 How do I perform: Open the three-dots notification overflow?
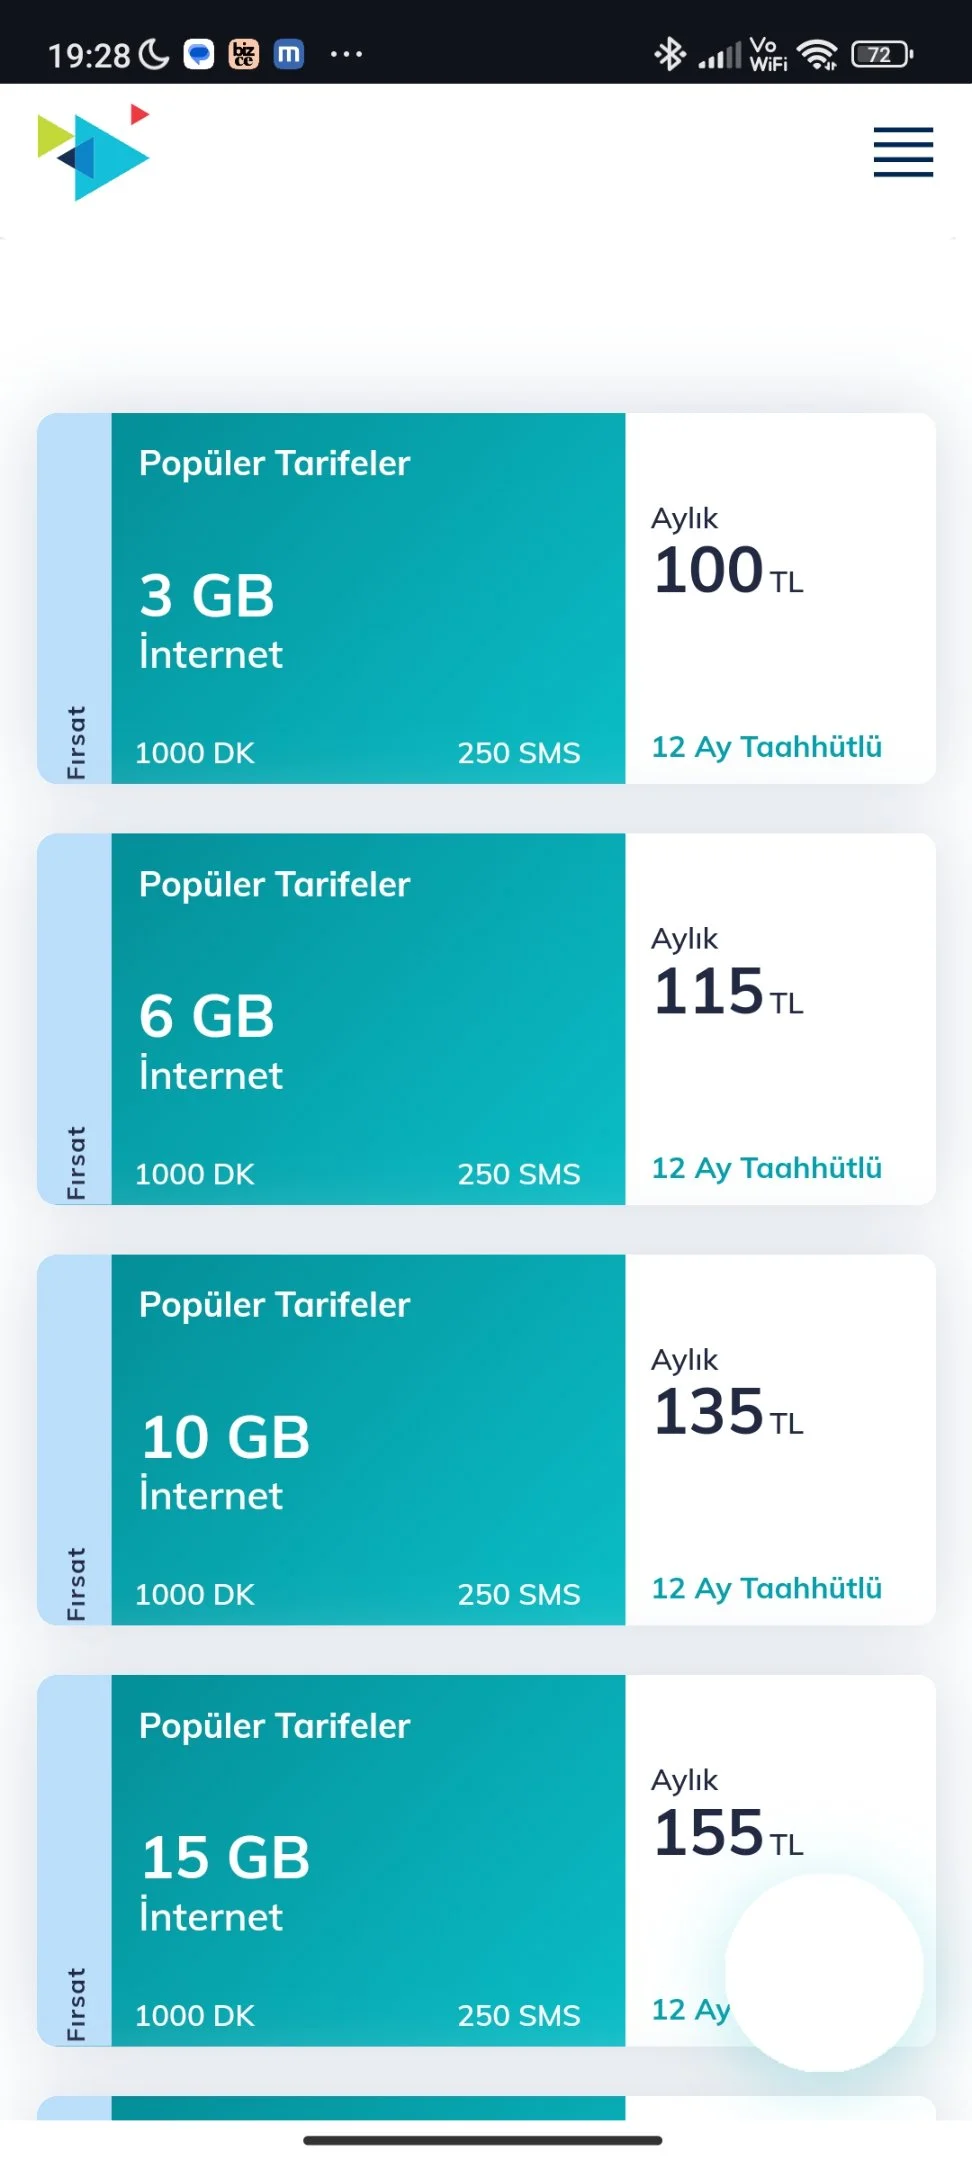click(x=346, y=54)
